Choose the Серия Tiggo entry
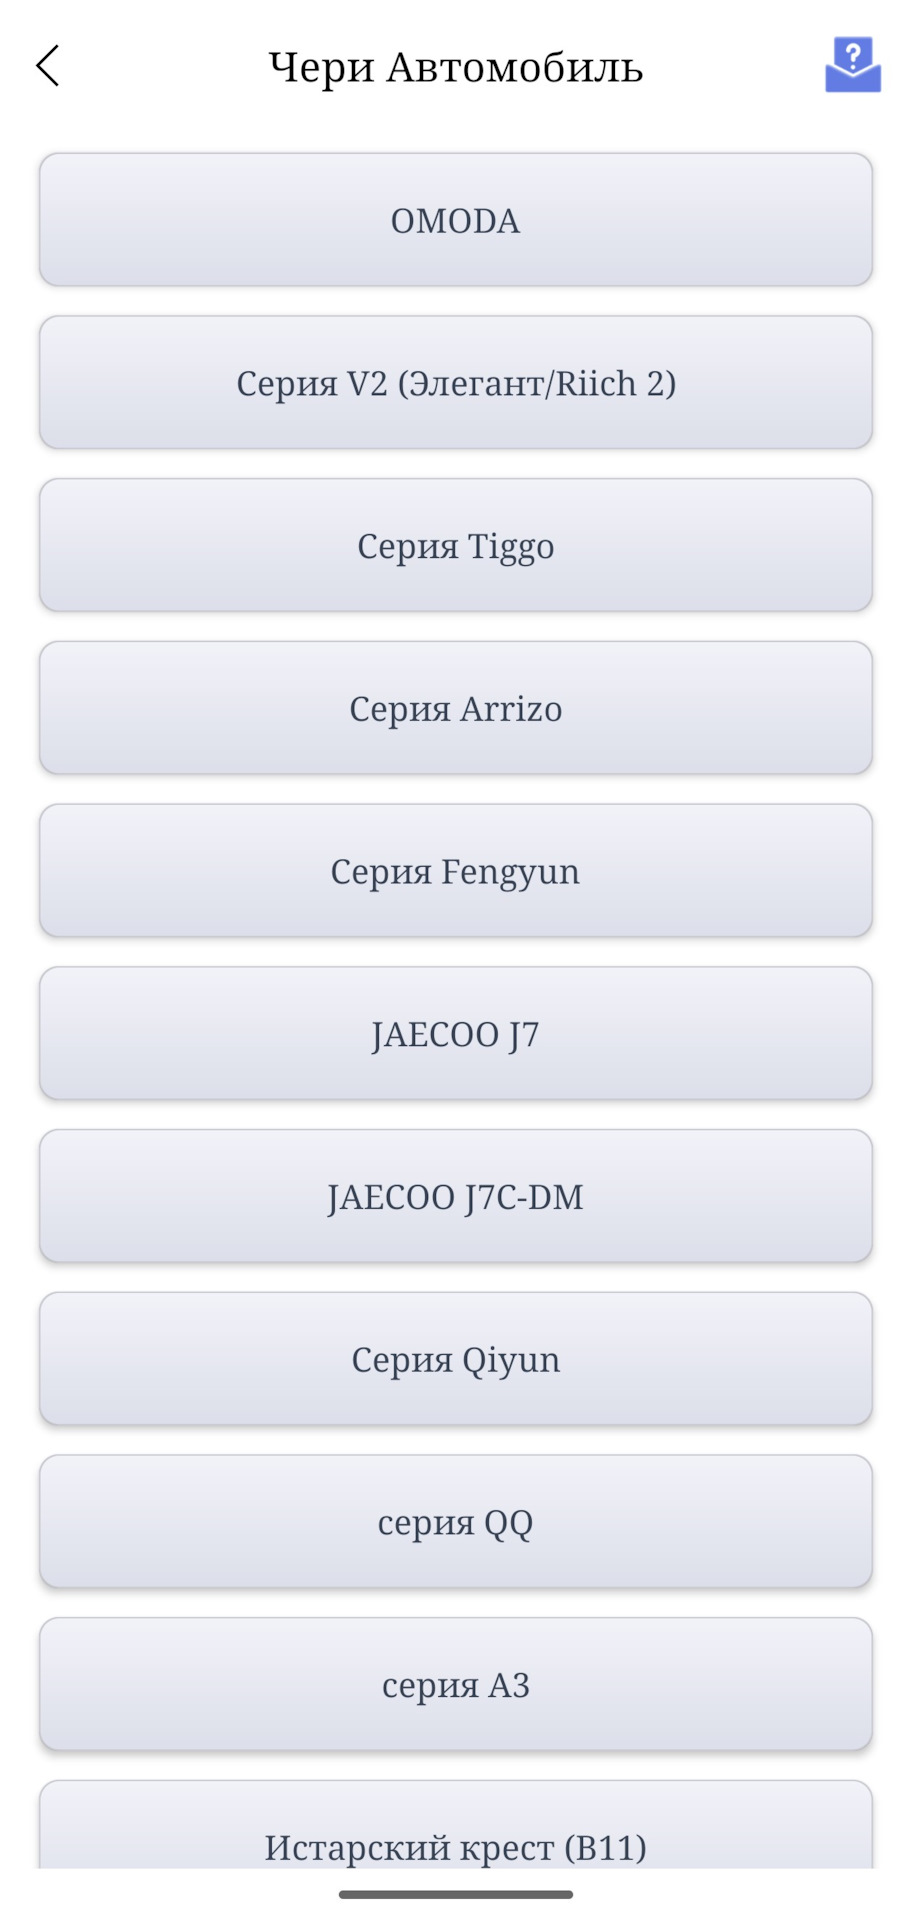 click(456, 546)
